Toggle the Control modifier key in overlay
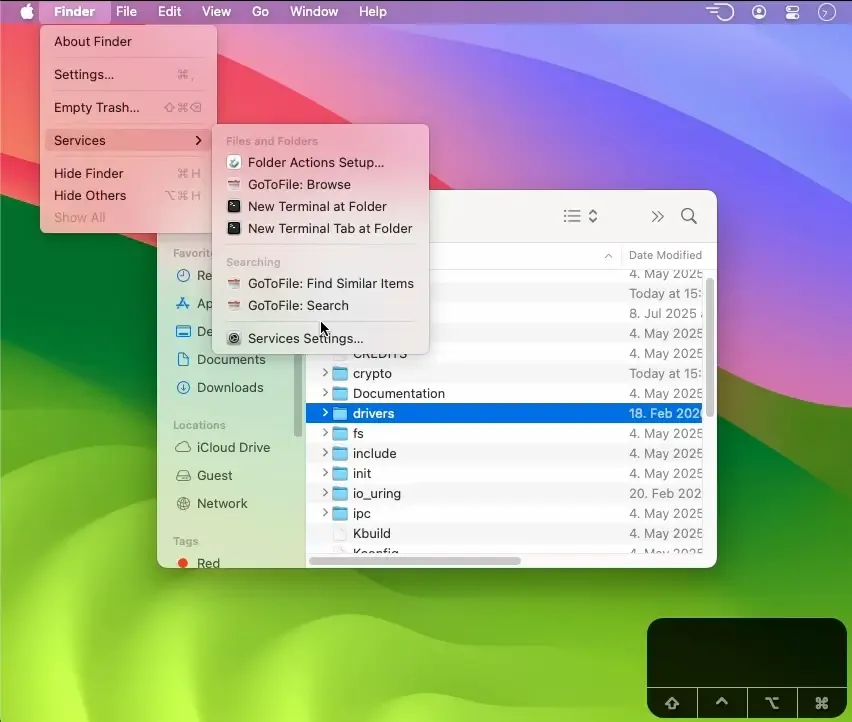 pos(722,702)
